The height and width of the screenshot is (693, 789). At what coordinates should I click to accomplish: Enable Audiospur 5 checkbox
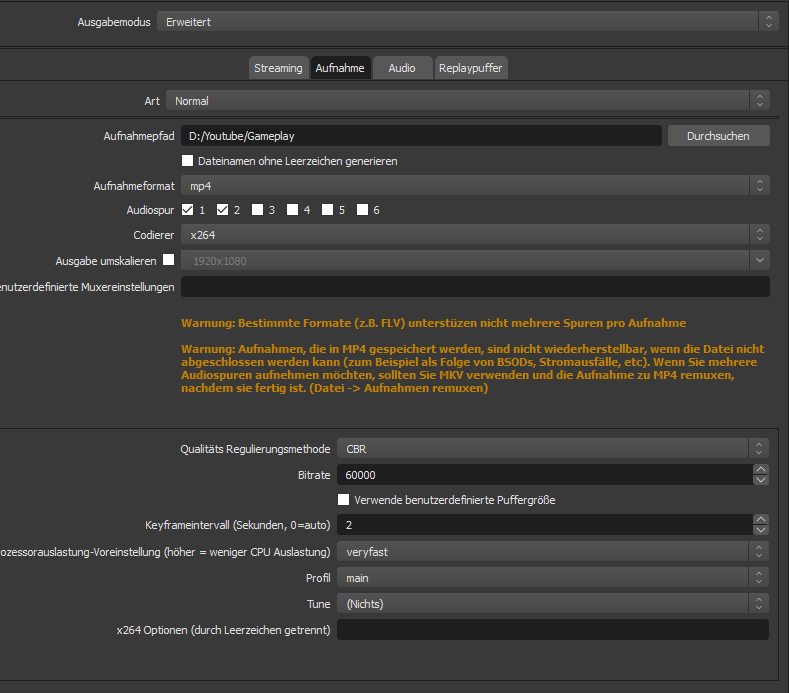coord(328,209)
